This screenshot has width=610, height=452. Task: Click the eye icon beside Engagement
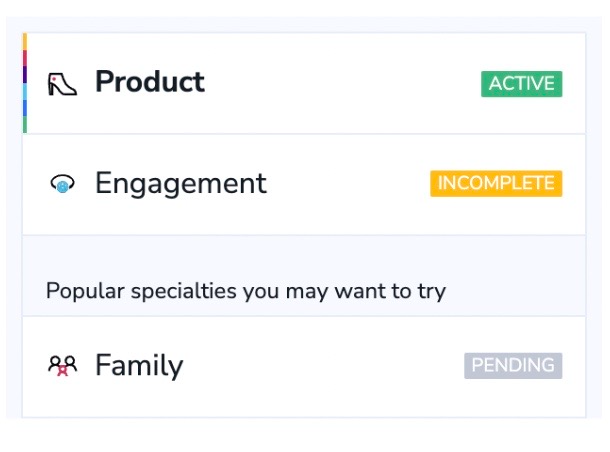click(x=62, y=185)
